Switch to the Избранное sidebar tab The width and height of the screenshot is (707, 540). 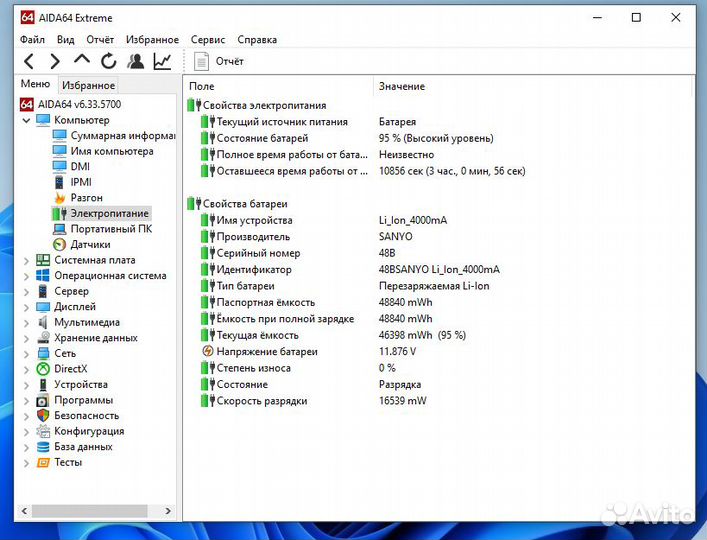click(88, 85)
